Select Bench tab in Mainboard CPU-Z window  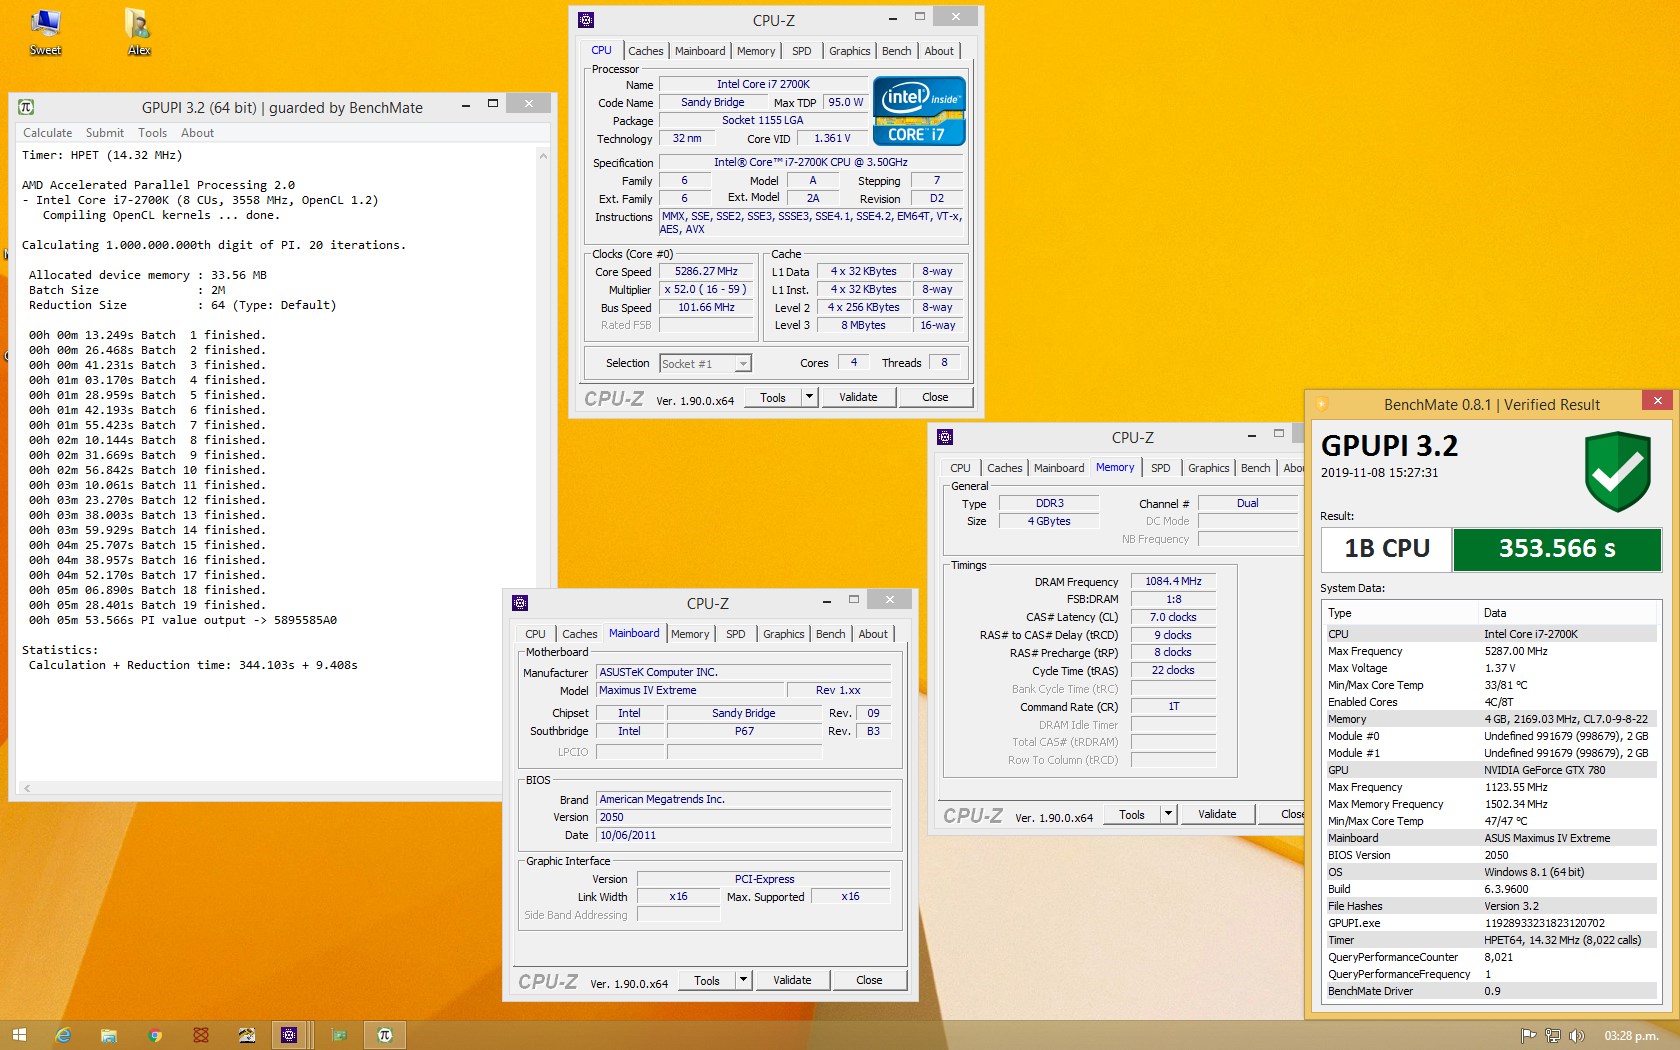pyautogui.click(x=831, y=634)
